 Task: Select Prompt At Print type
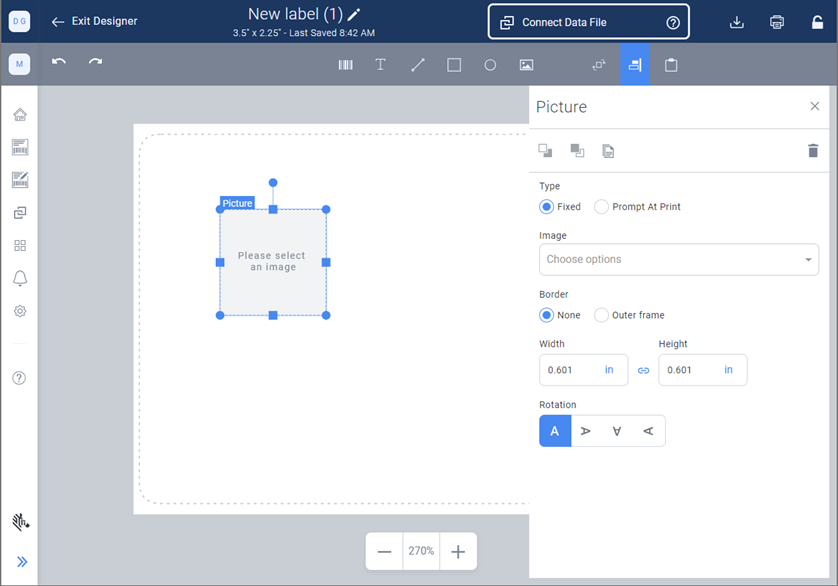pyautogui.click(x=601, y=207)
